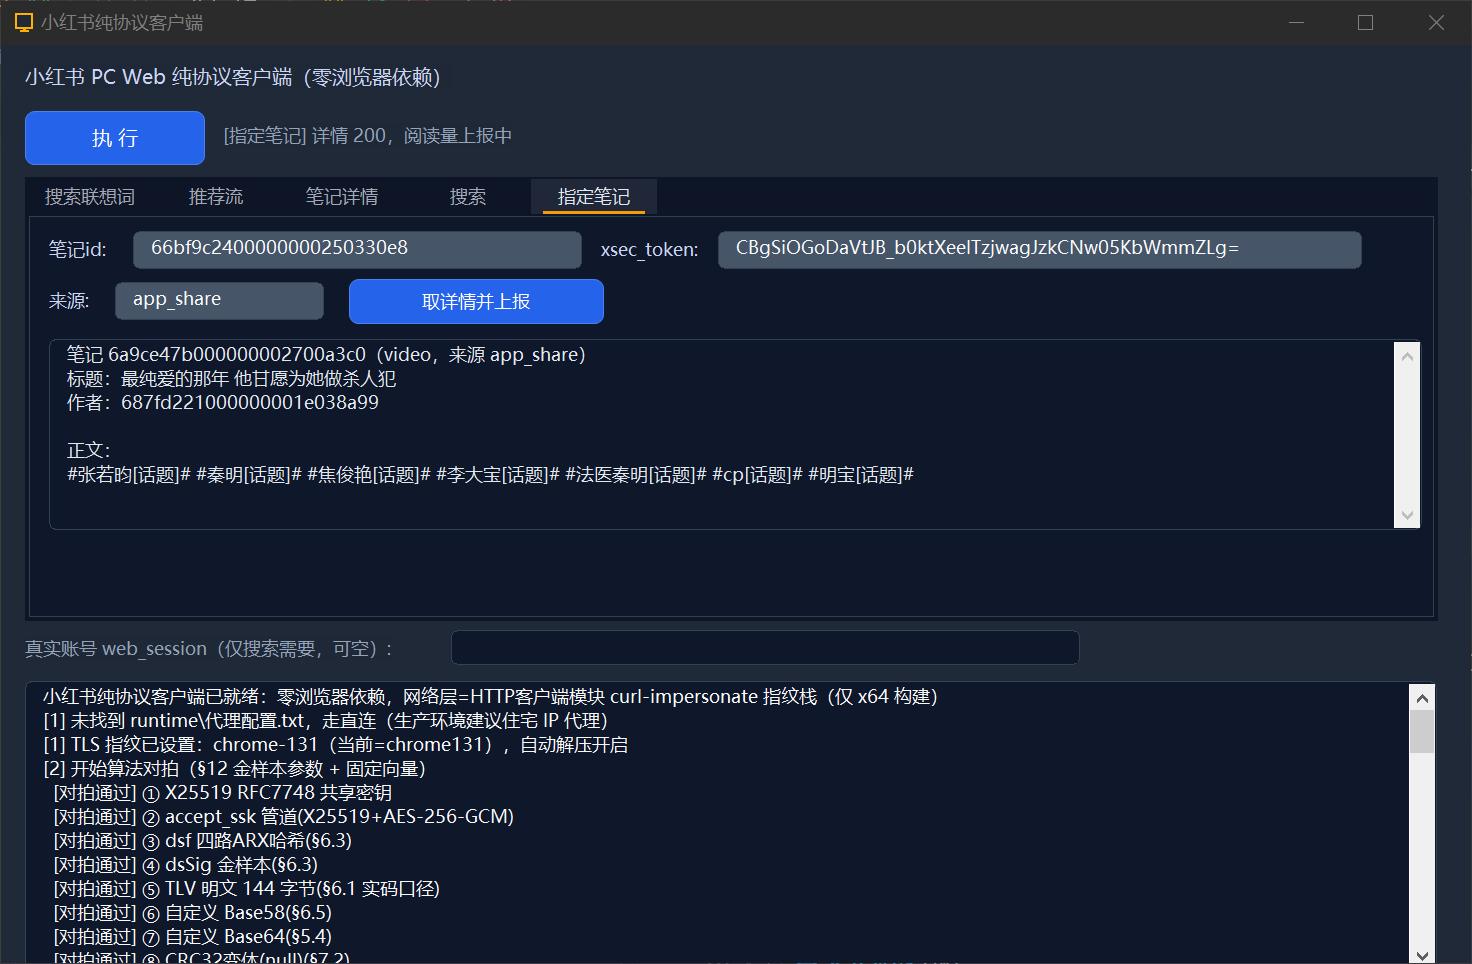This screenshot has width=1472, height=964.
Task: Switch to the 搜索联想词 tab
Action: click(90, 197)
